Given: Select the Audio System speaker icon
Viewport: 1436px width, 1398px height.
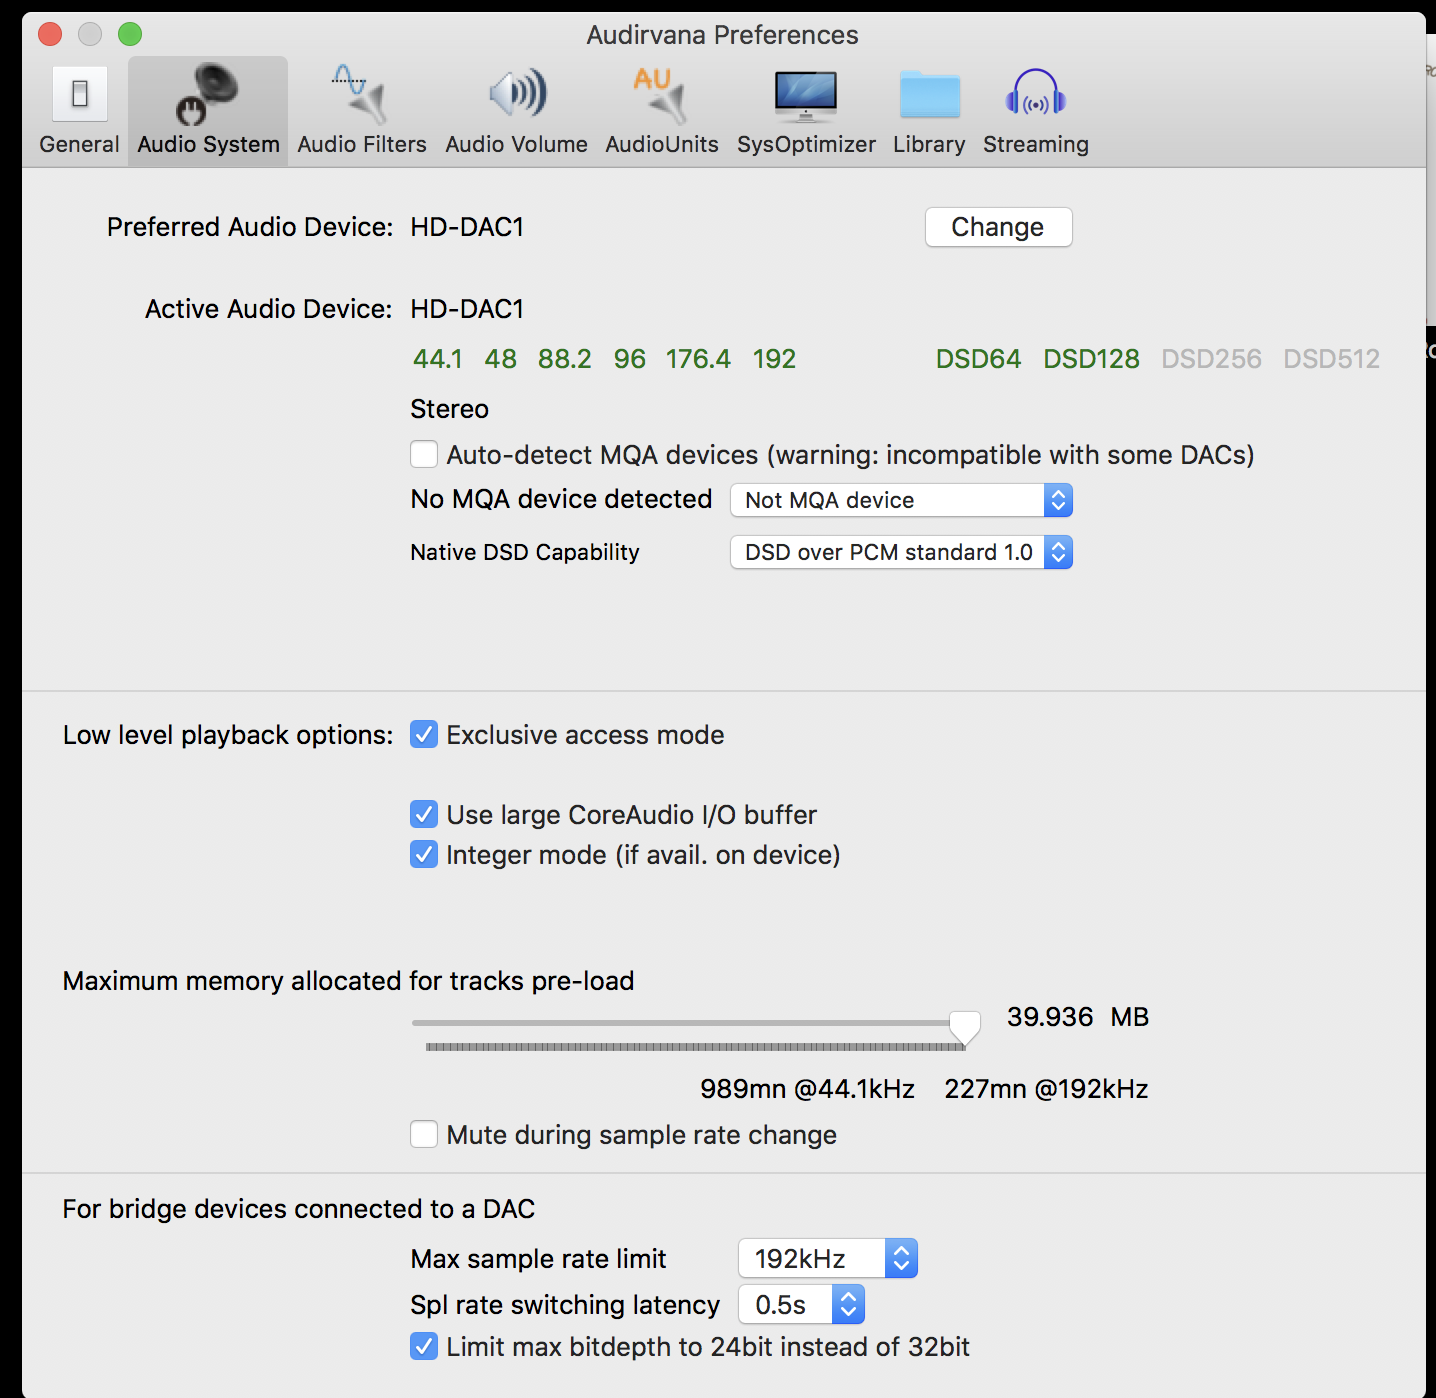Looking at the screenshot, I should (x=208, y=93).
